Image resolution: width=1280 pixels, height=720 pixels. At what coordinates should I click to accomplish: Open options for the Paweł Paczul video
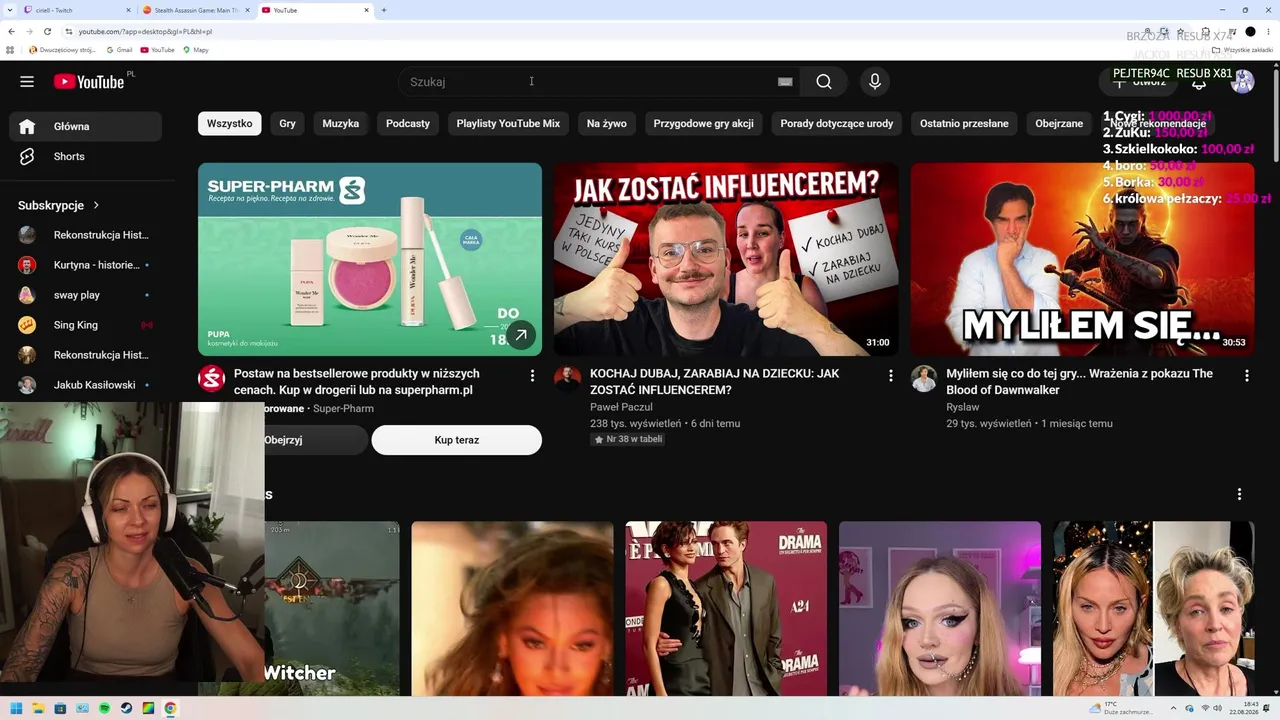coord(890,376)
